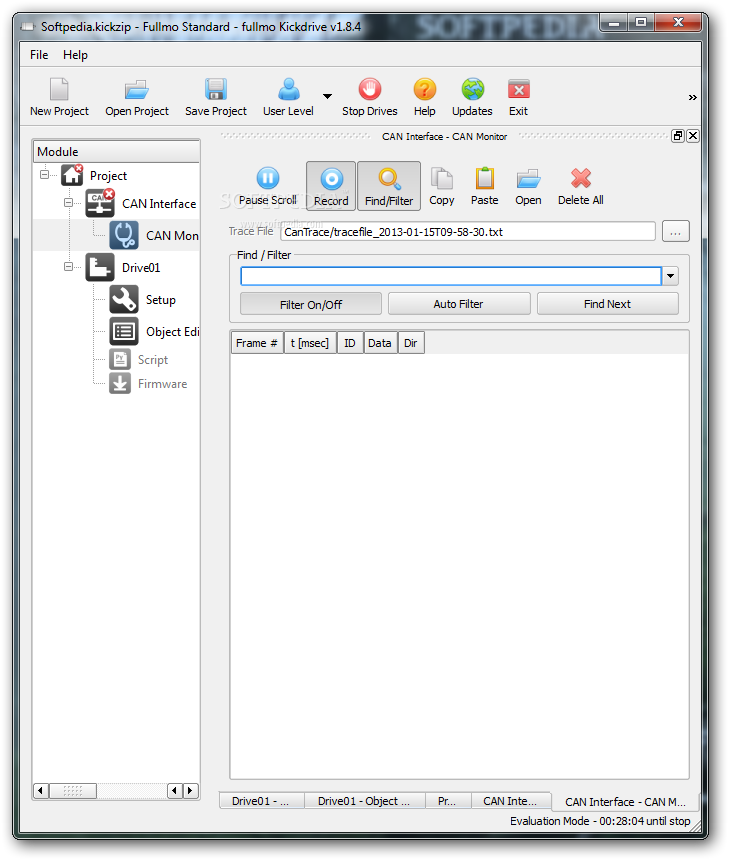Screen dimensions: 729x860
Task: Open the File menu
Action: coord(39,55)
